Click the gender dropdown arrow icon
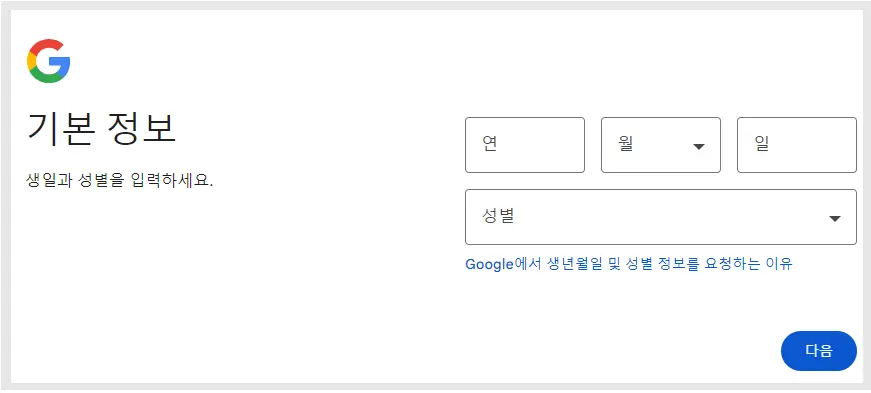Image resolution: width=871 pixels, height=393 pixels. coord(834,218)
